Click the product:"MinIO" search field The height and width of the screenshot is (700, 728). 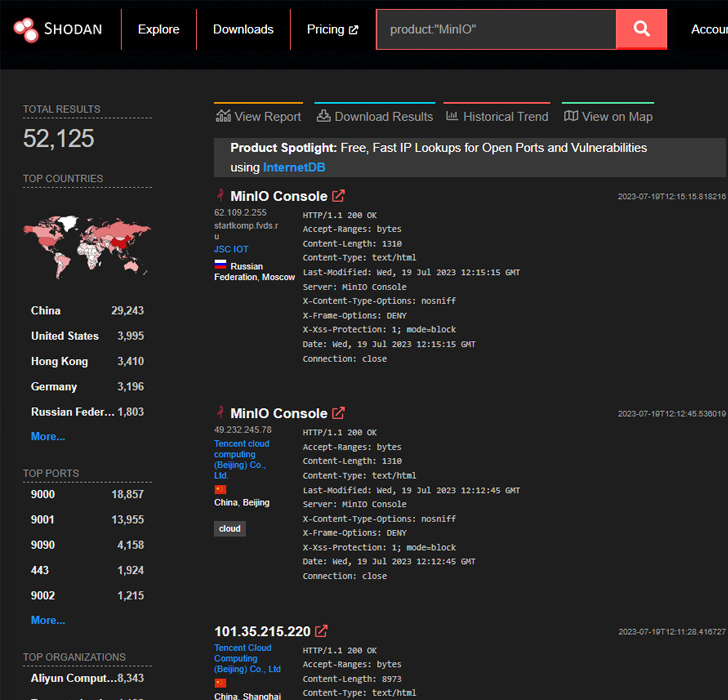496,29
